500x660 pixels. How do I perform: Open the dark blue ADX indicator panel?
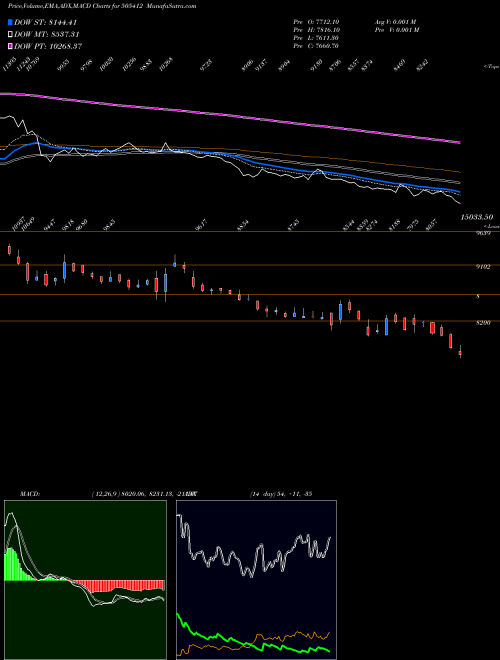point(256,580)
